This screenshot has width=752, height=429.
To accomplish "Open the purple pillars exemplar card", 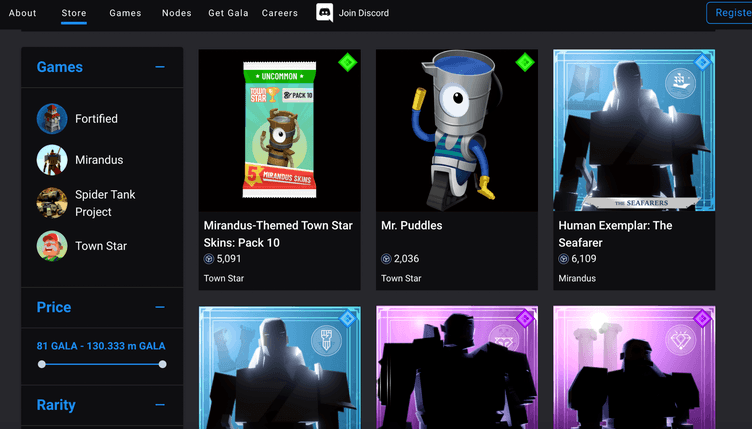I will pyautogui.click(x=634, y=368).
